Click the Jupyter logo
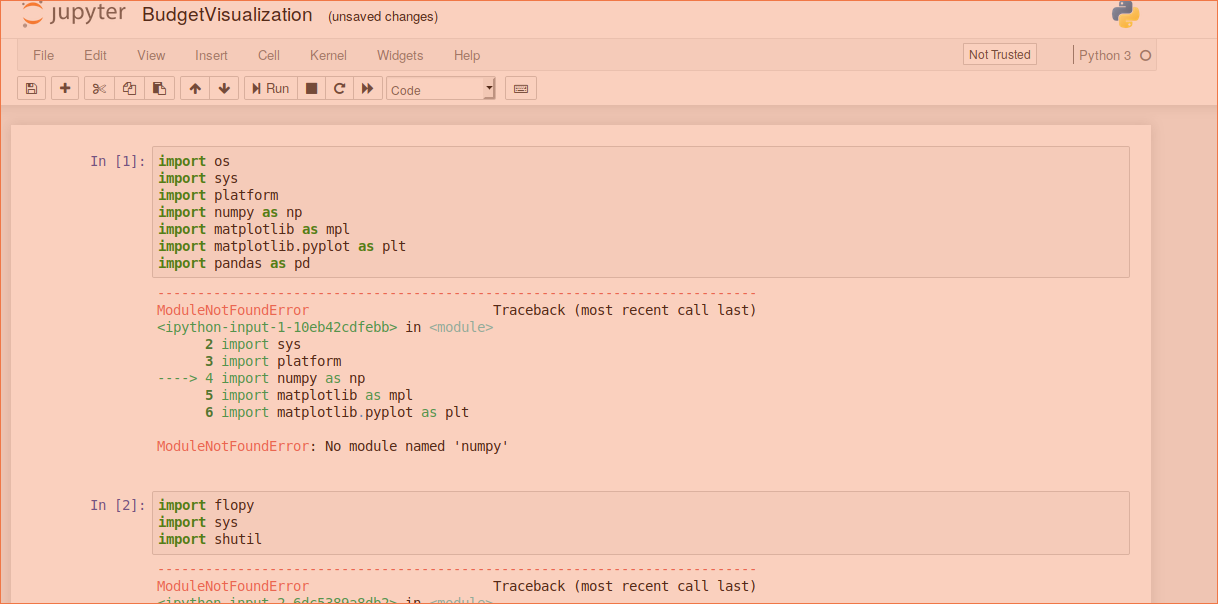1218x604 pixels. pyautogui.click(x=74, y=14)
